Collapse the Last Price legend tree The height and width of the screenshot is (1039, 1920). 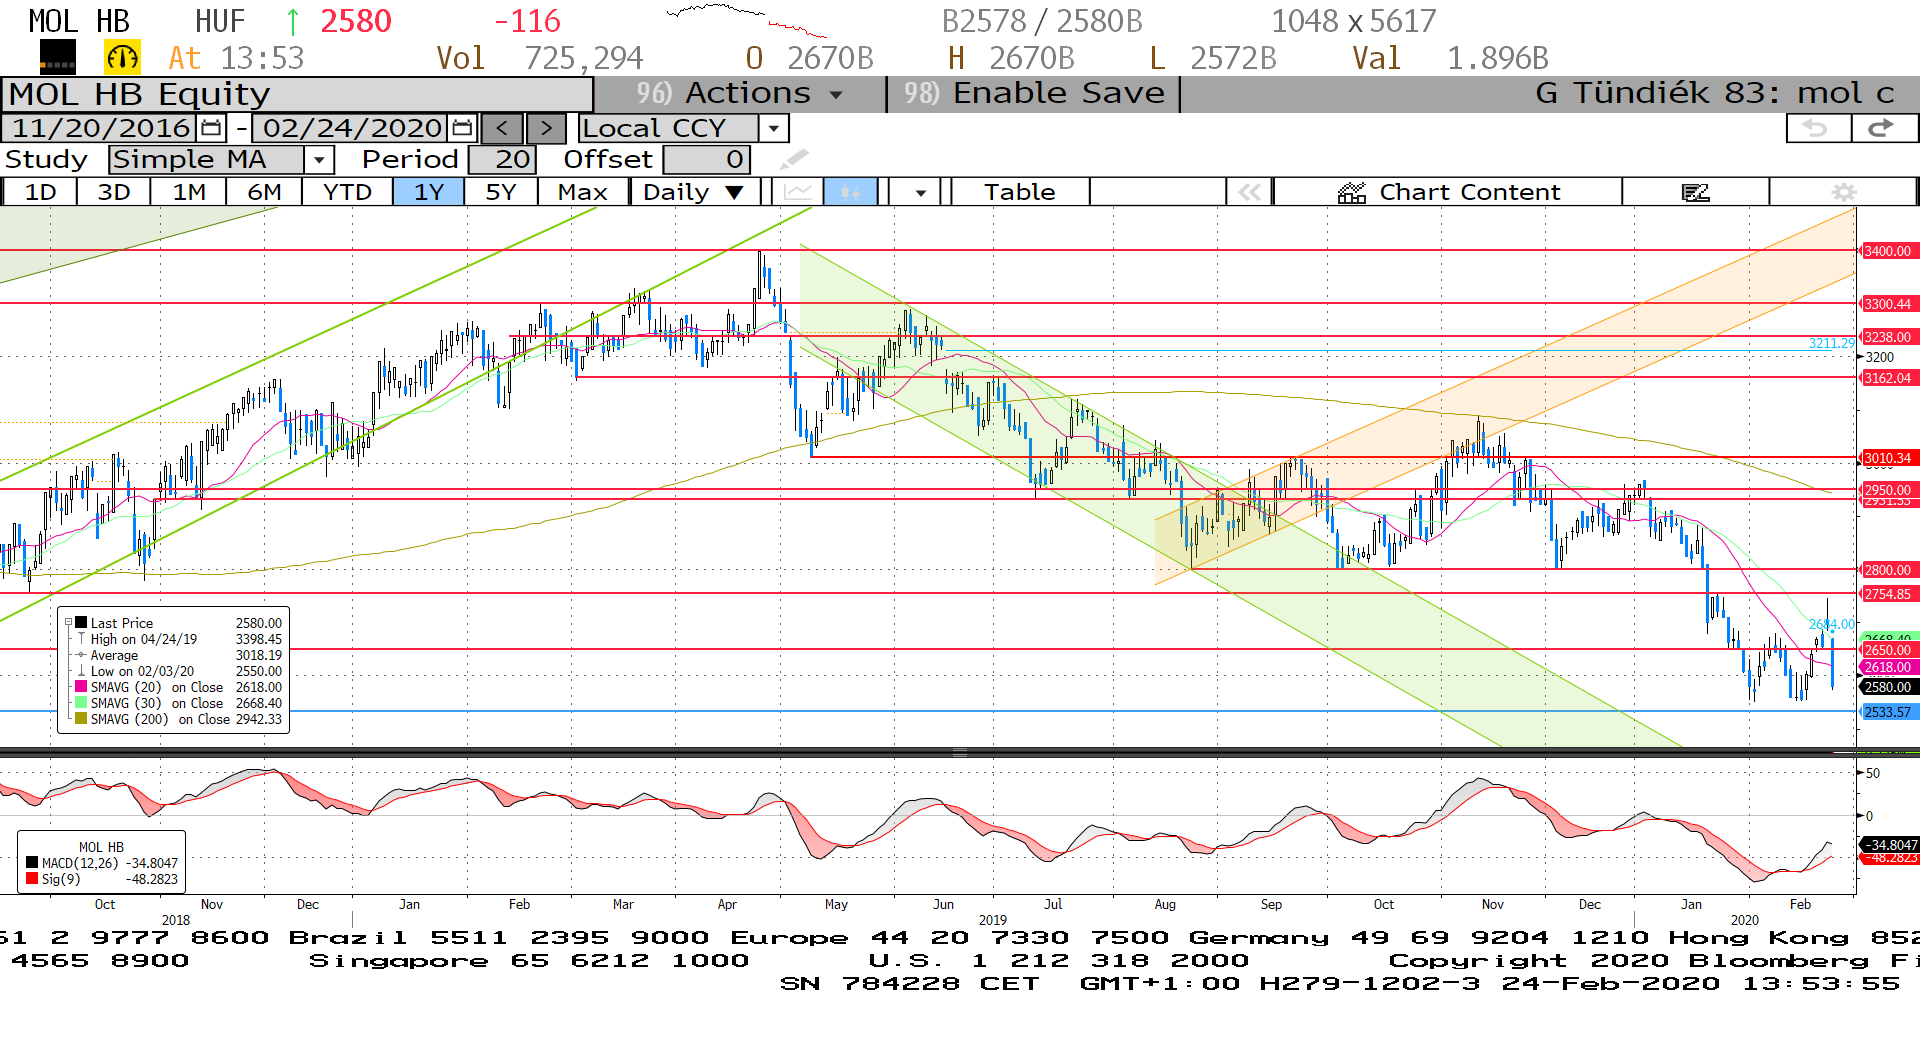pyautogui.click(x=68, y=623)
